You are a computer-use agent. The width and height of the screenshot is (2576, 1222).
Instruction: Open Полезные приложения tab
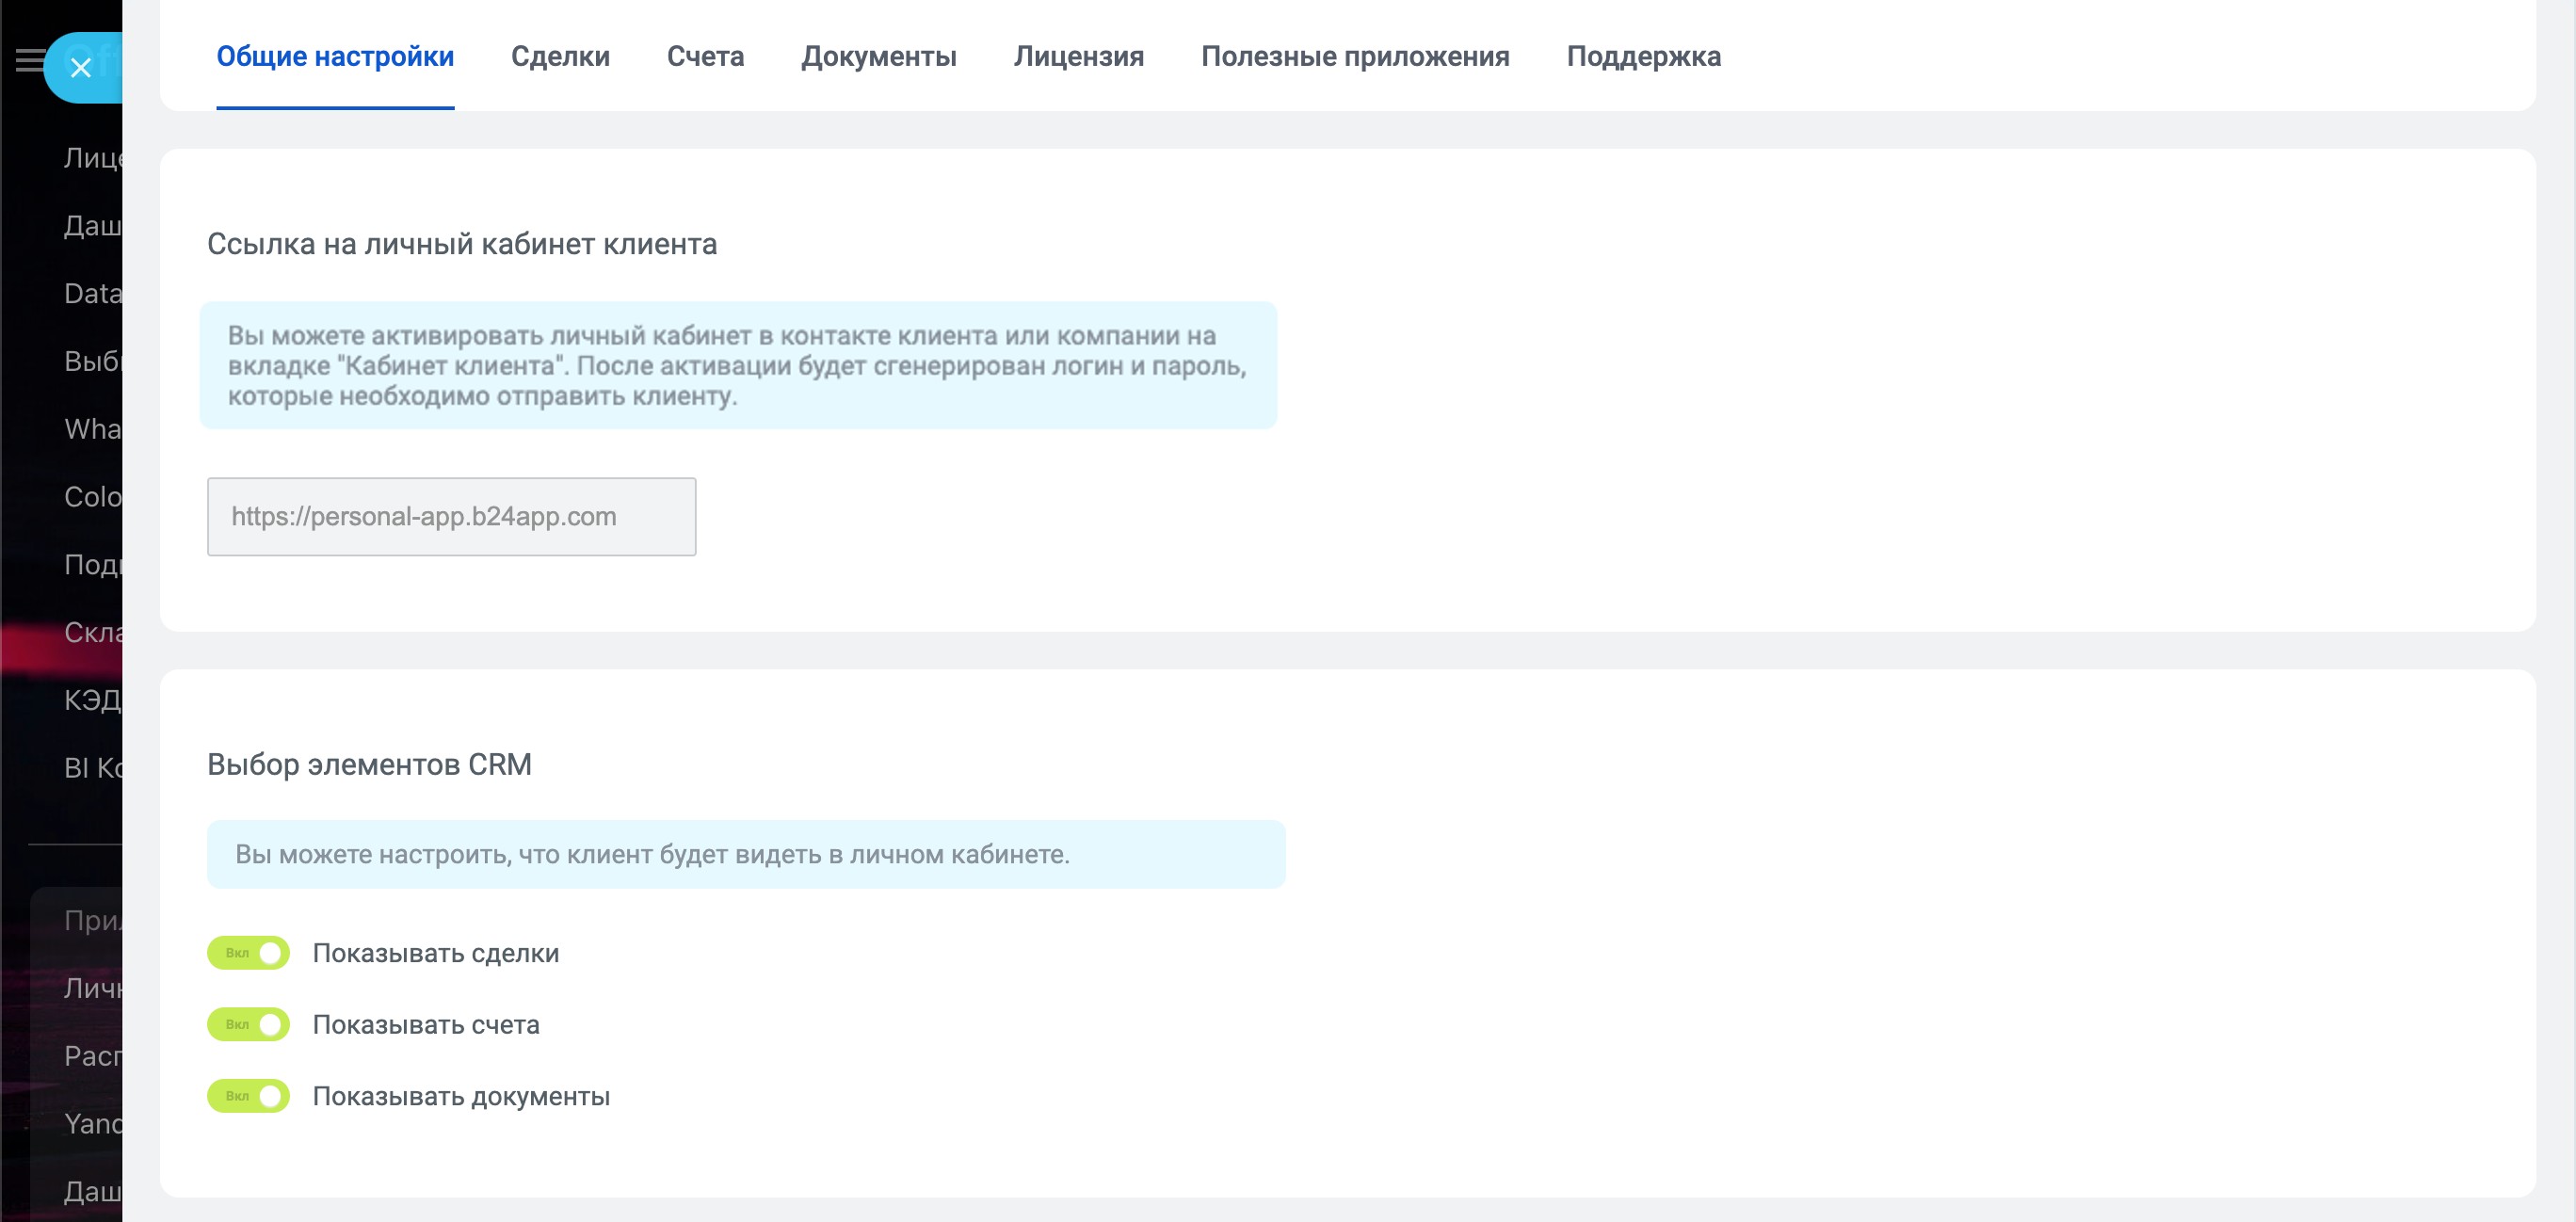(1354, 56)
